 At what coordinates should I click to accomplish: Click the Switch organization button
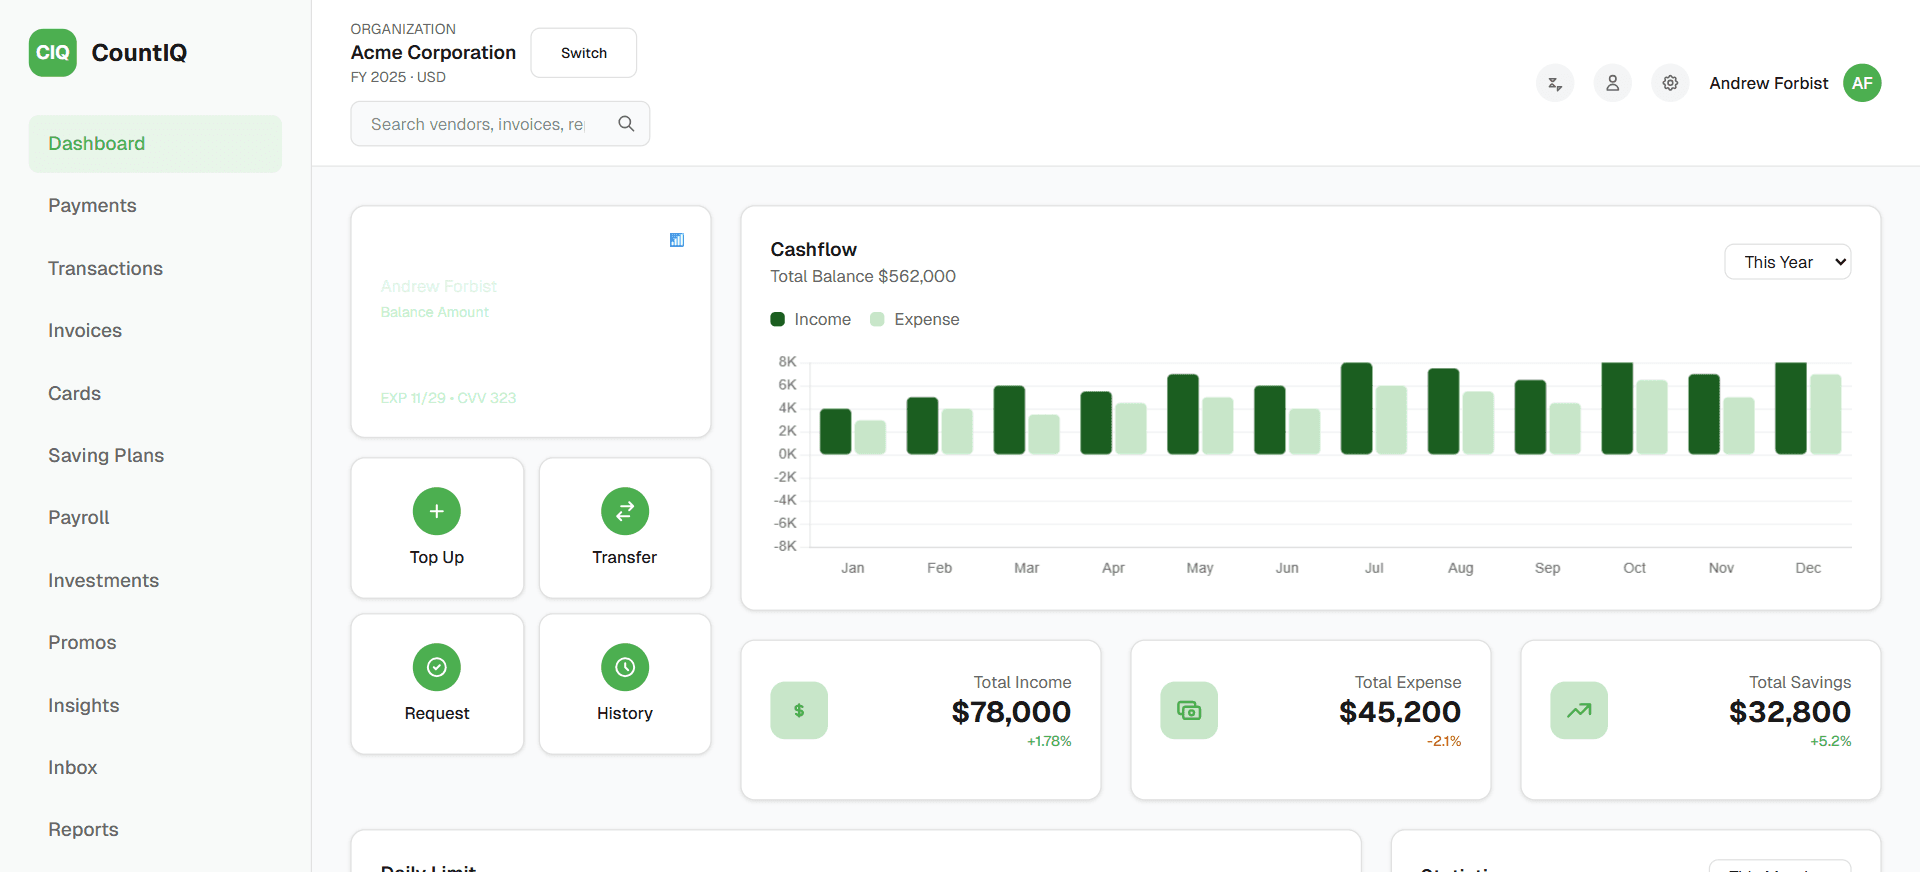point(584,53)
